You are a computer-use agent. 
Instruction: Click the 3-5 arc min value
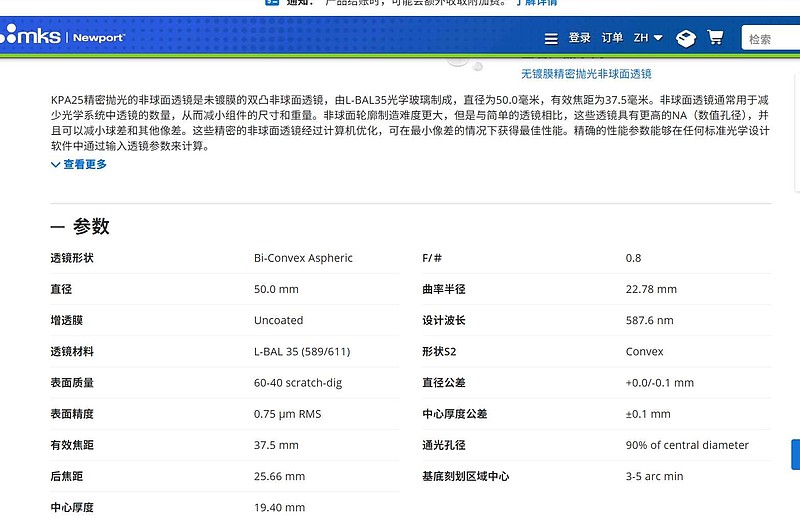(654, 476)
